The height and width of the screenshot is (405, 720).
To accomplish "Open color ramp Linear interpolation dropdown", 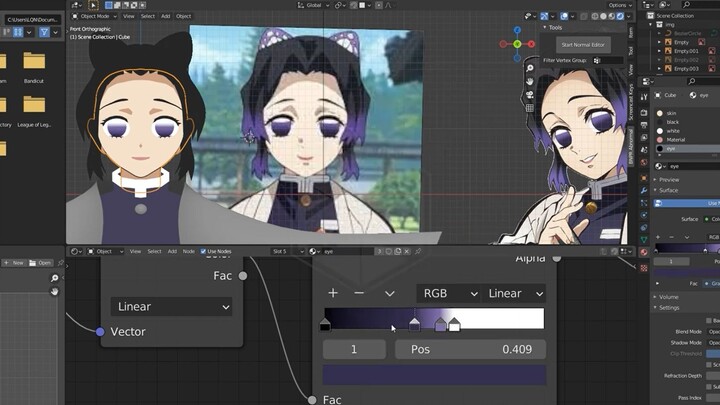I will pos(514,293).
